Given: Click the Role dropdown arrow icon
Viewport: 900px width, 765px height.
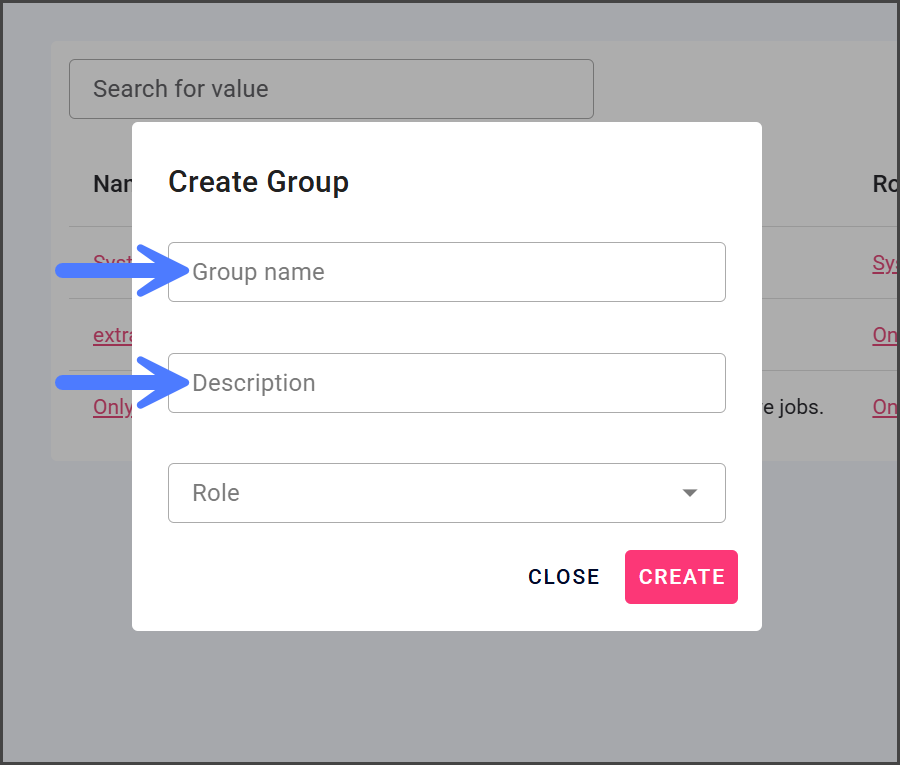Looking at the screenshot, I should (x=689, y=493).
